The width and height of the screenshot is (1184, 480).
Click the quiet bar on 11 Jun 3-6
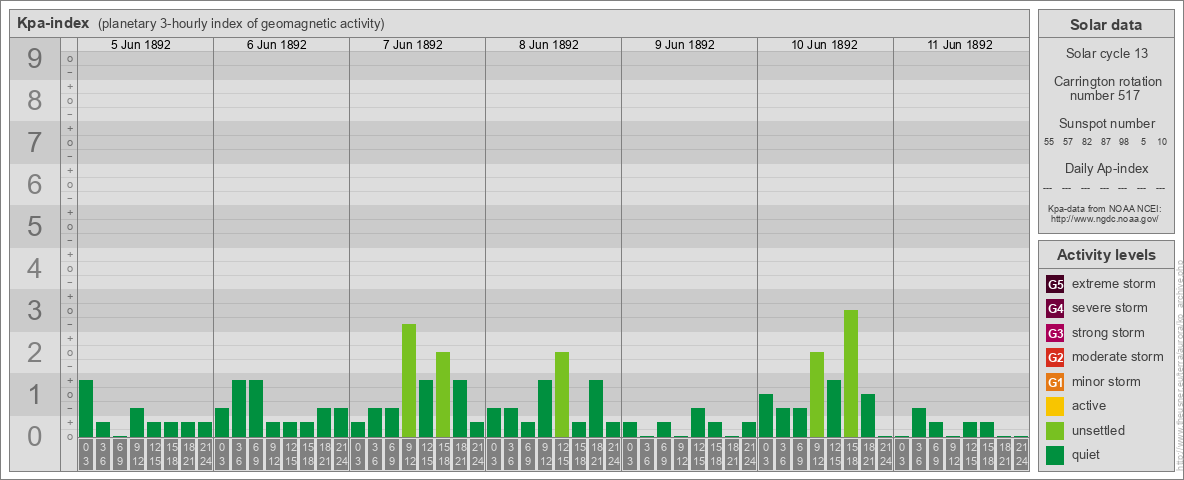[x=918, y=423]
